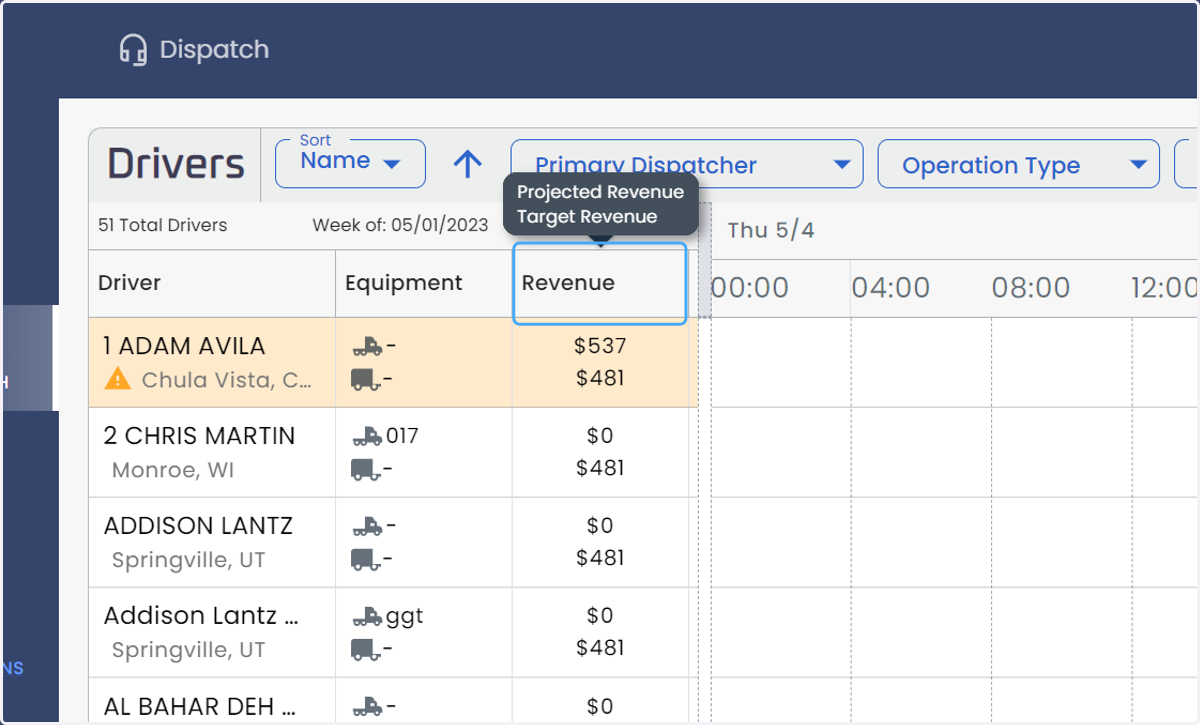Click the Thu 5/4 date header
This screenshot has height=725, width=1200.
771,231
